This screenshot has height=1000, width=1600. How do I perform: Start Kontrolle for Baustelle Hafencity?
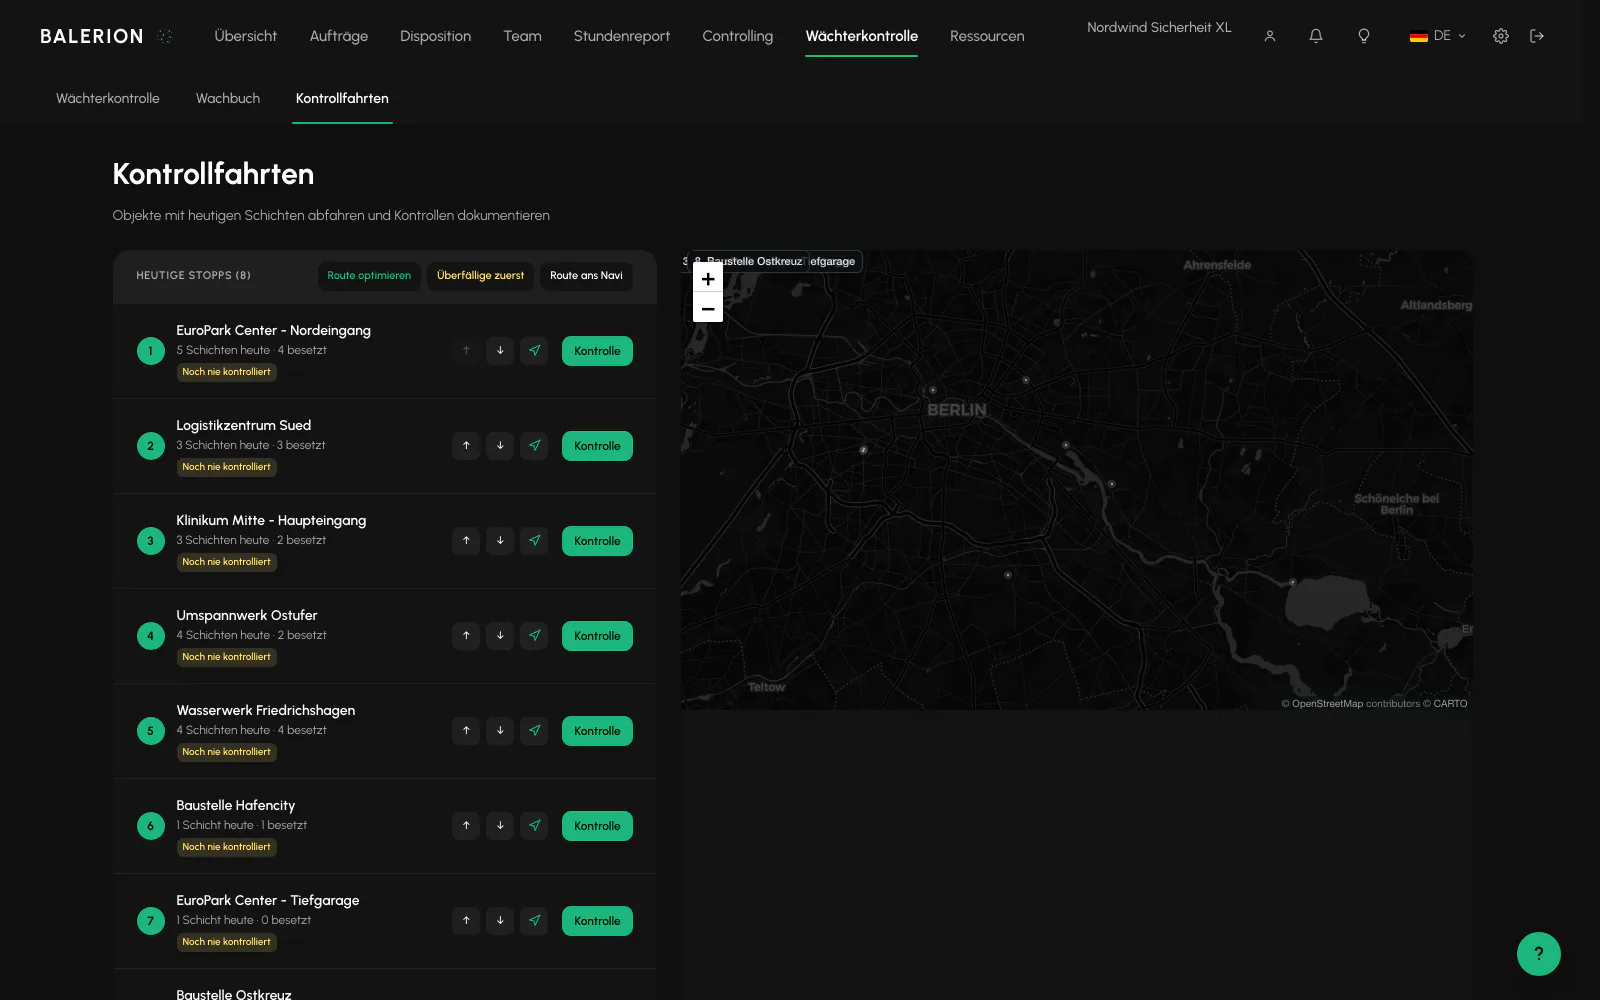(x=597, y=826)
